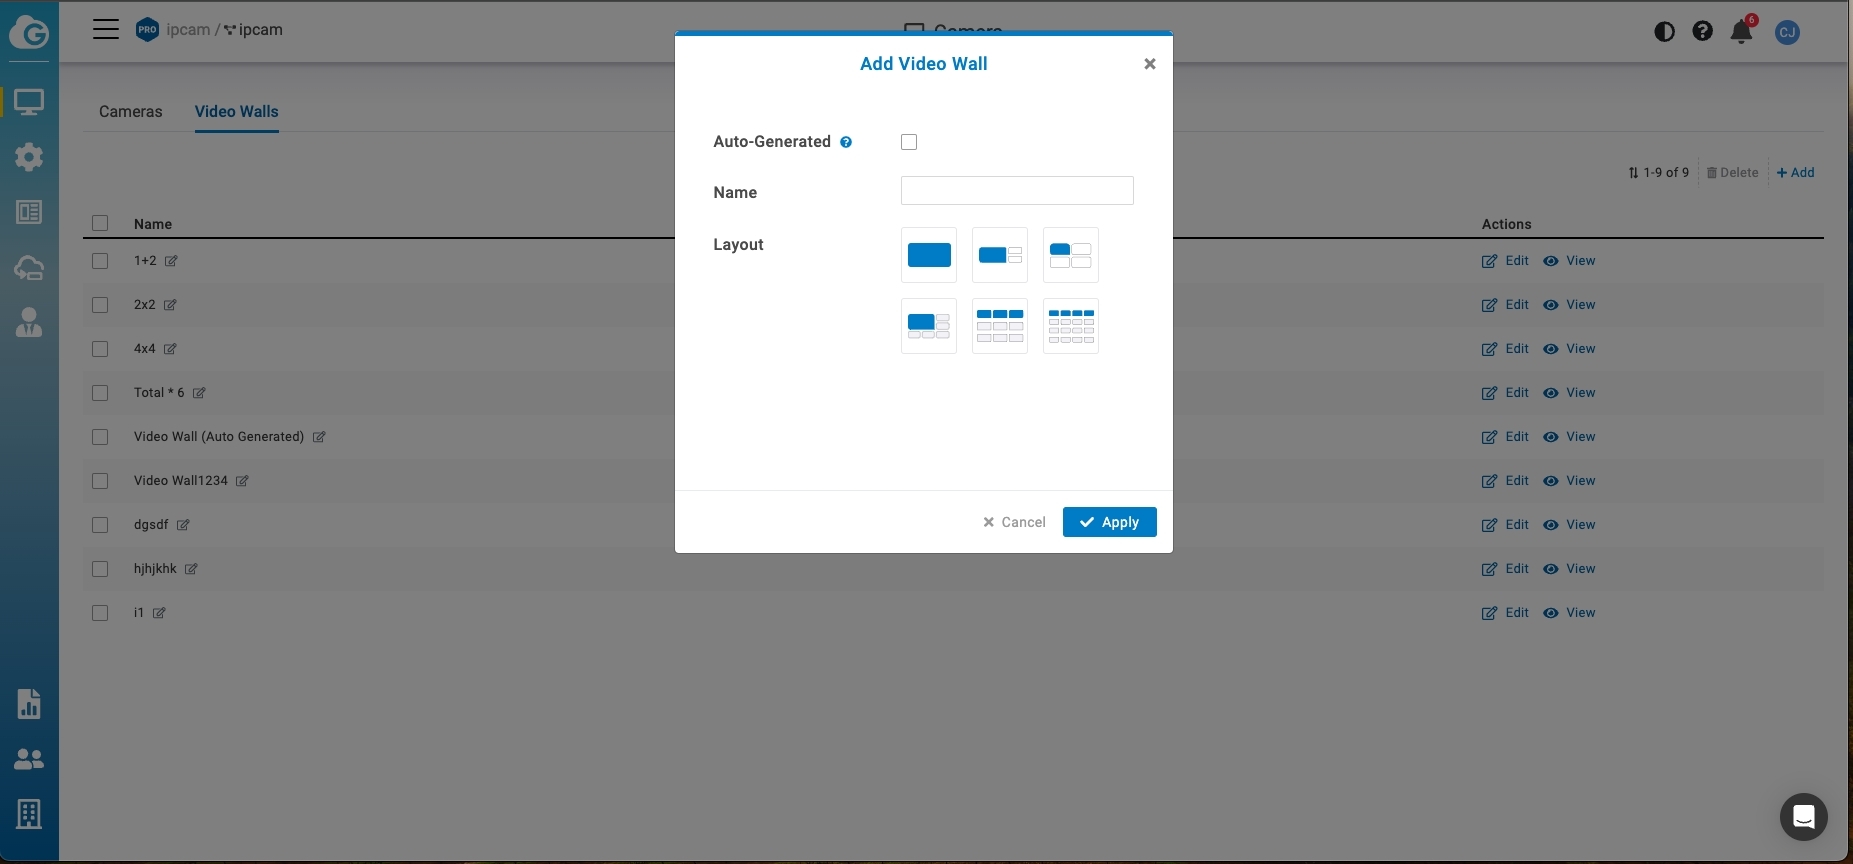Select the single full-screen layout option
This screenshot has height=864, width=1853.
[x=928, y=255]
